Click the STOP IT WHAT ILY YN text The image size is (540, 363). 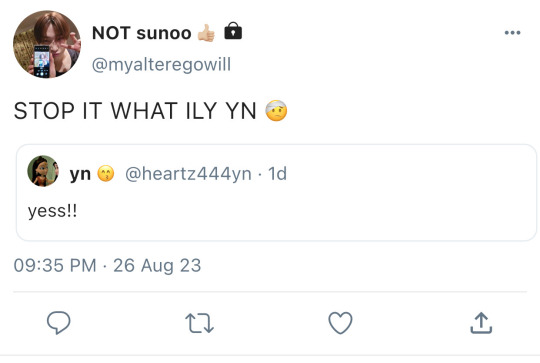pos(135,111)
